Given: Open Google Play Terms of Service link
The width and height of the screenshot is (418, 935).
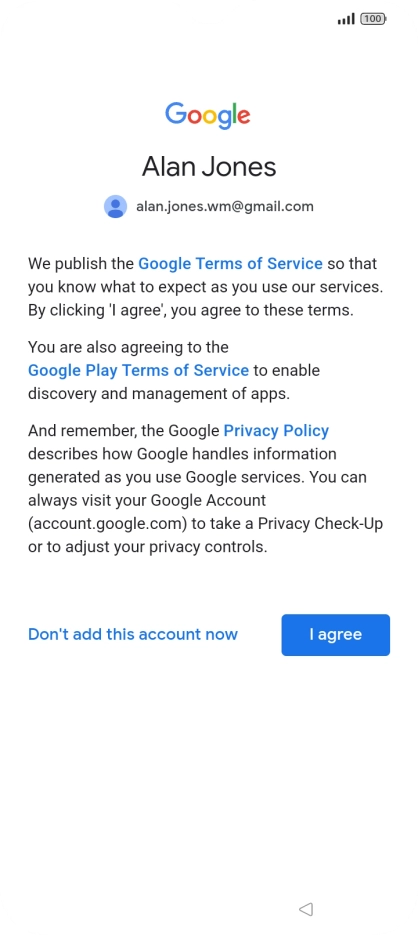Looking at the screenshot, I should tap(138, 370).
